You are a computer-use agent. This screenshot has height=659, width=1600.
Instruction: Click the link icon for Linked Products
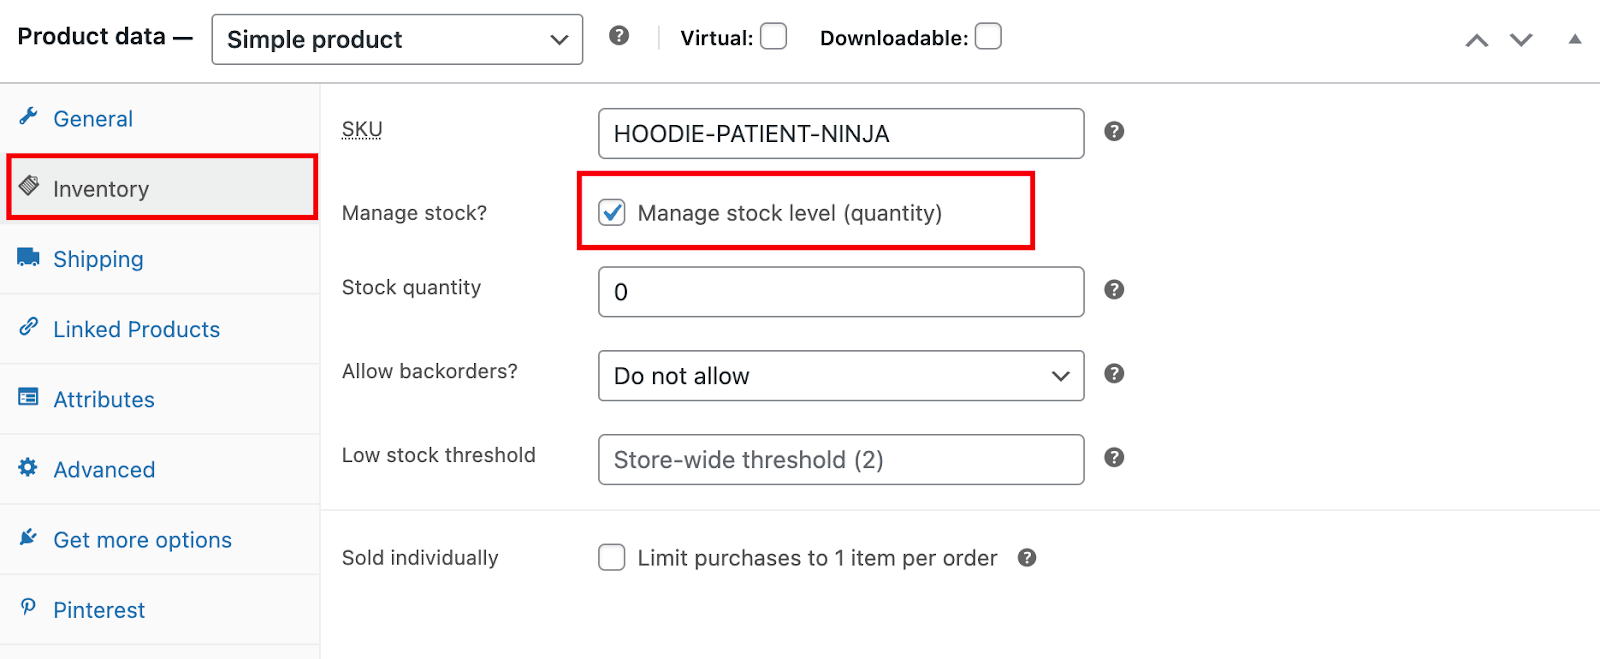(28, 328)
